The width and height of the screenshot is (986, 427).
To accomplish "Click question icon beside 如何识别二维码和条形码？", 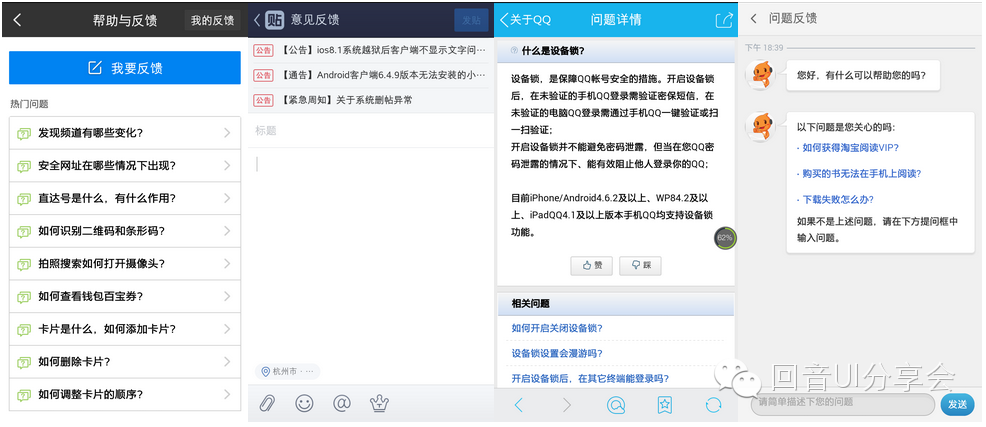I will tap(24, 231).
